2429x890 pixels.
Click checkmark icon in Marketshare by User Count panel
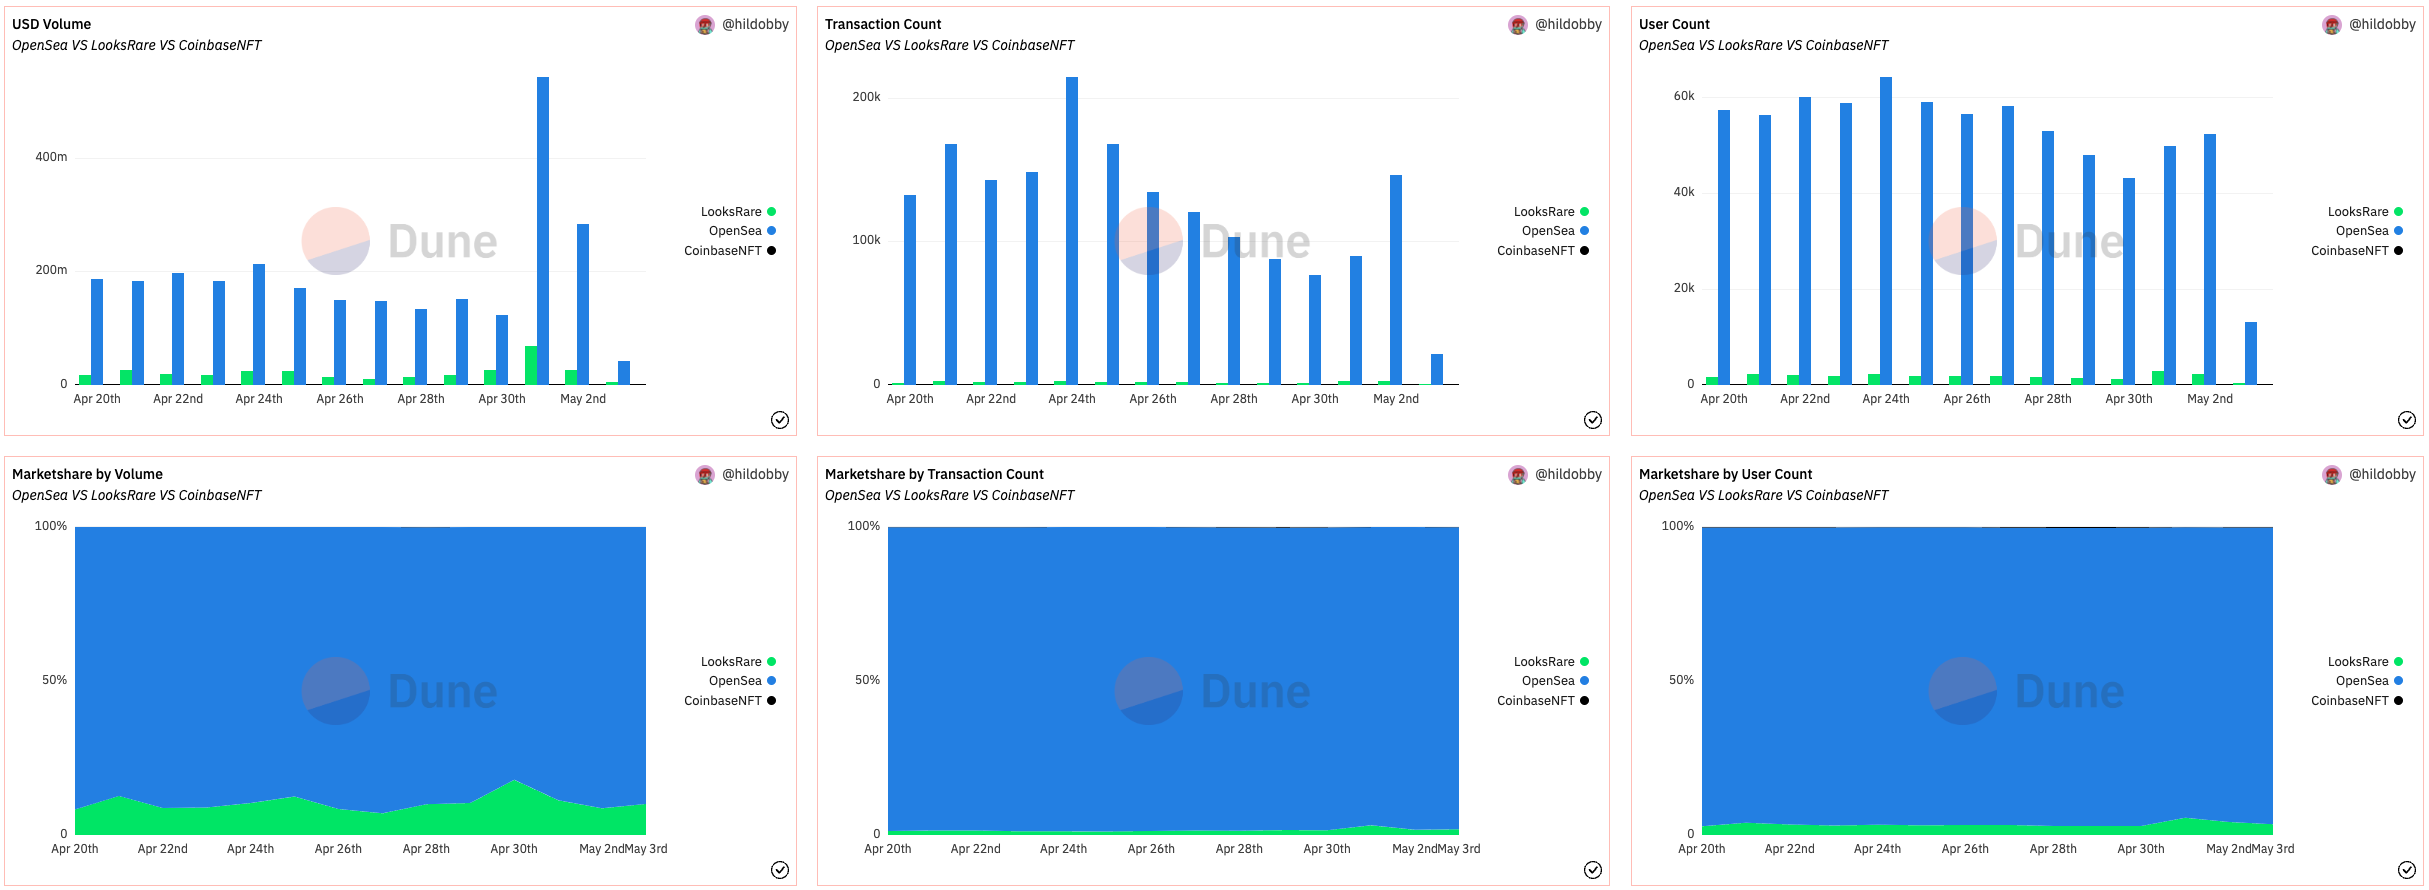(2407, 870)
